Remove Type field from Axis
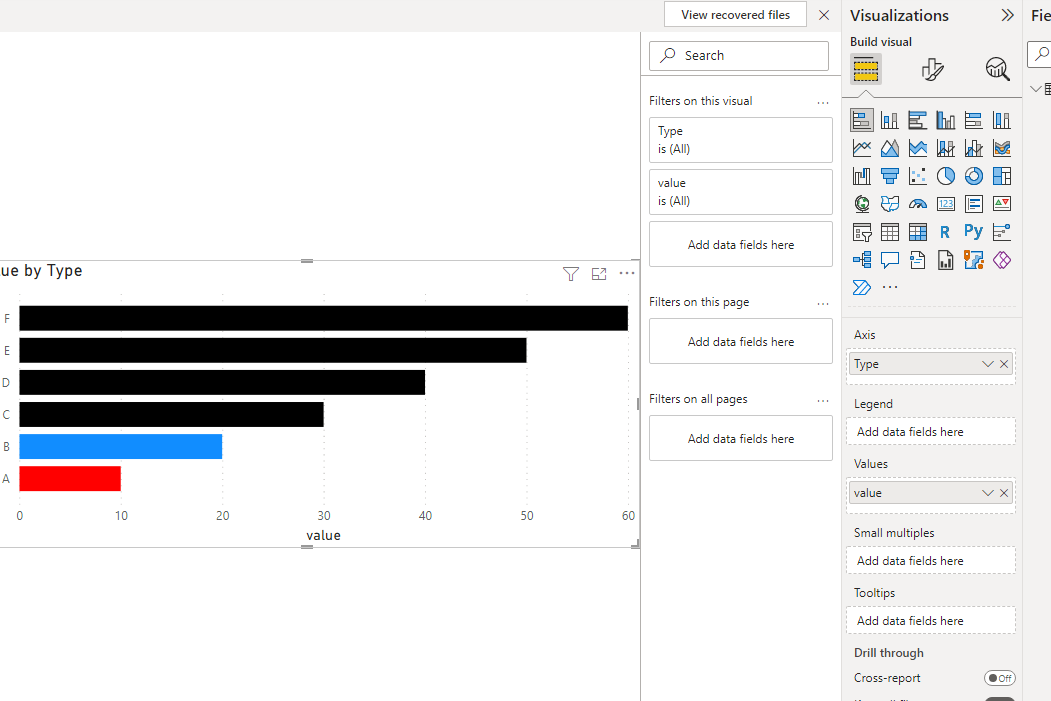 [1004, 364]
